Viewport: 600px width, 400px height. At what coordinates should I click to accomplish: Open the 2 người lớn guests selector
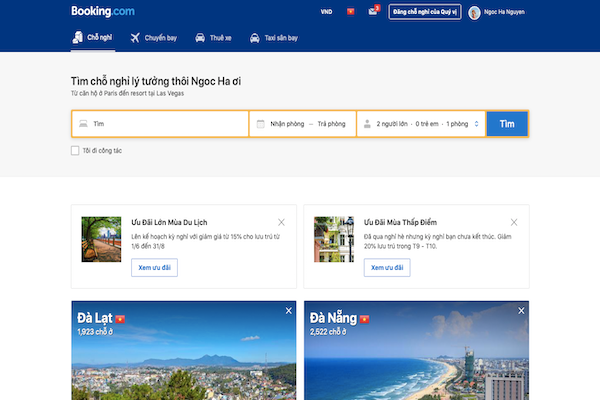[x=421, y=124]
